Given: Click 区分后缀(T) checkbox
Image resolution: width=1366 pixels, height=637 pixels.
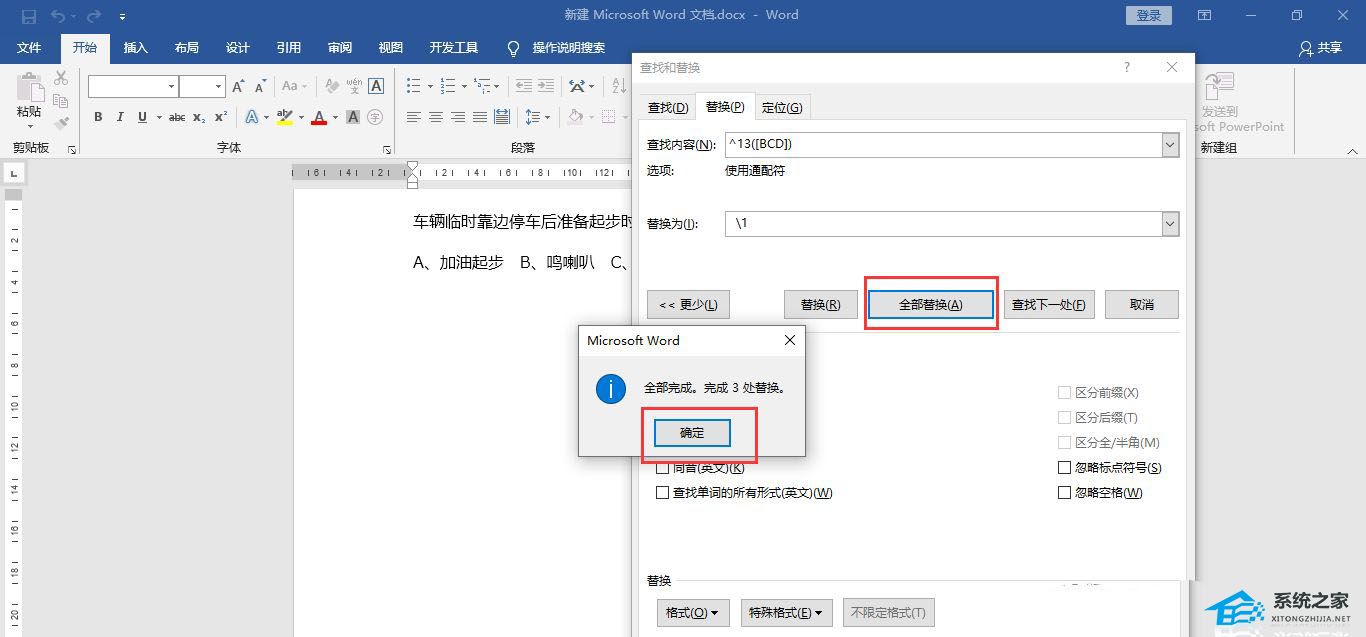Looking at the screenshot, I should [x=1064, y=418].
